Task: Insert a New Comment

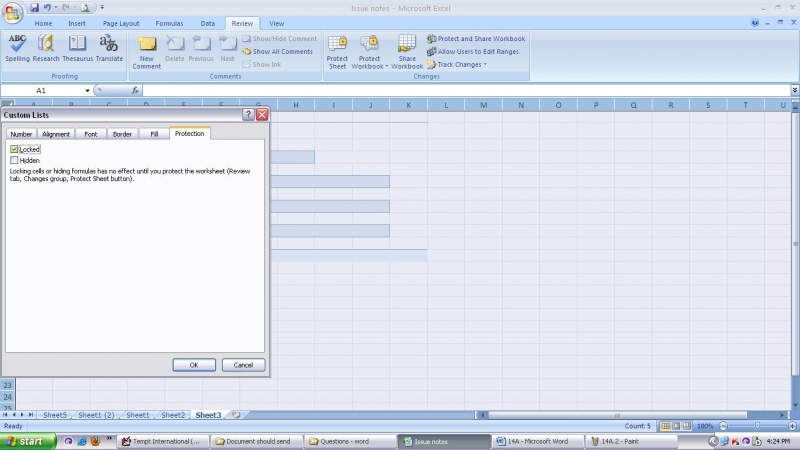Action: (x=146, y=49)
